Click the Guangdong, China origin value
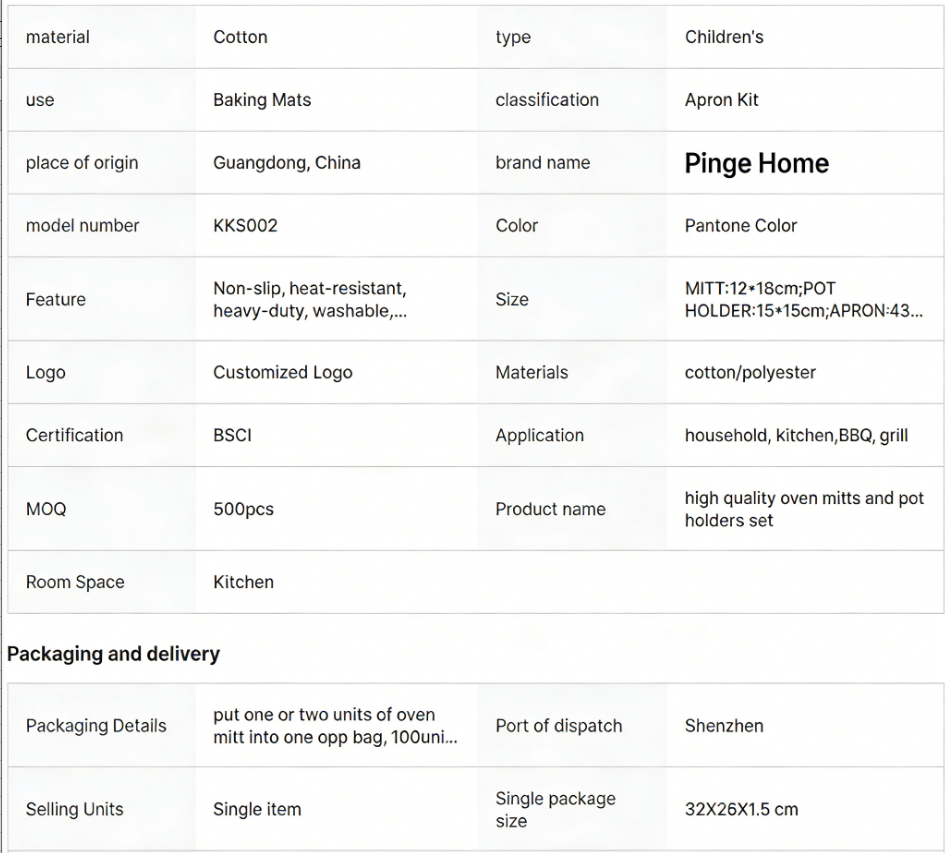Image resolution: width=946 pixels, height=853 pixels. coord(287,162)
